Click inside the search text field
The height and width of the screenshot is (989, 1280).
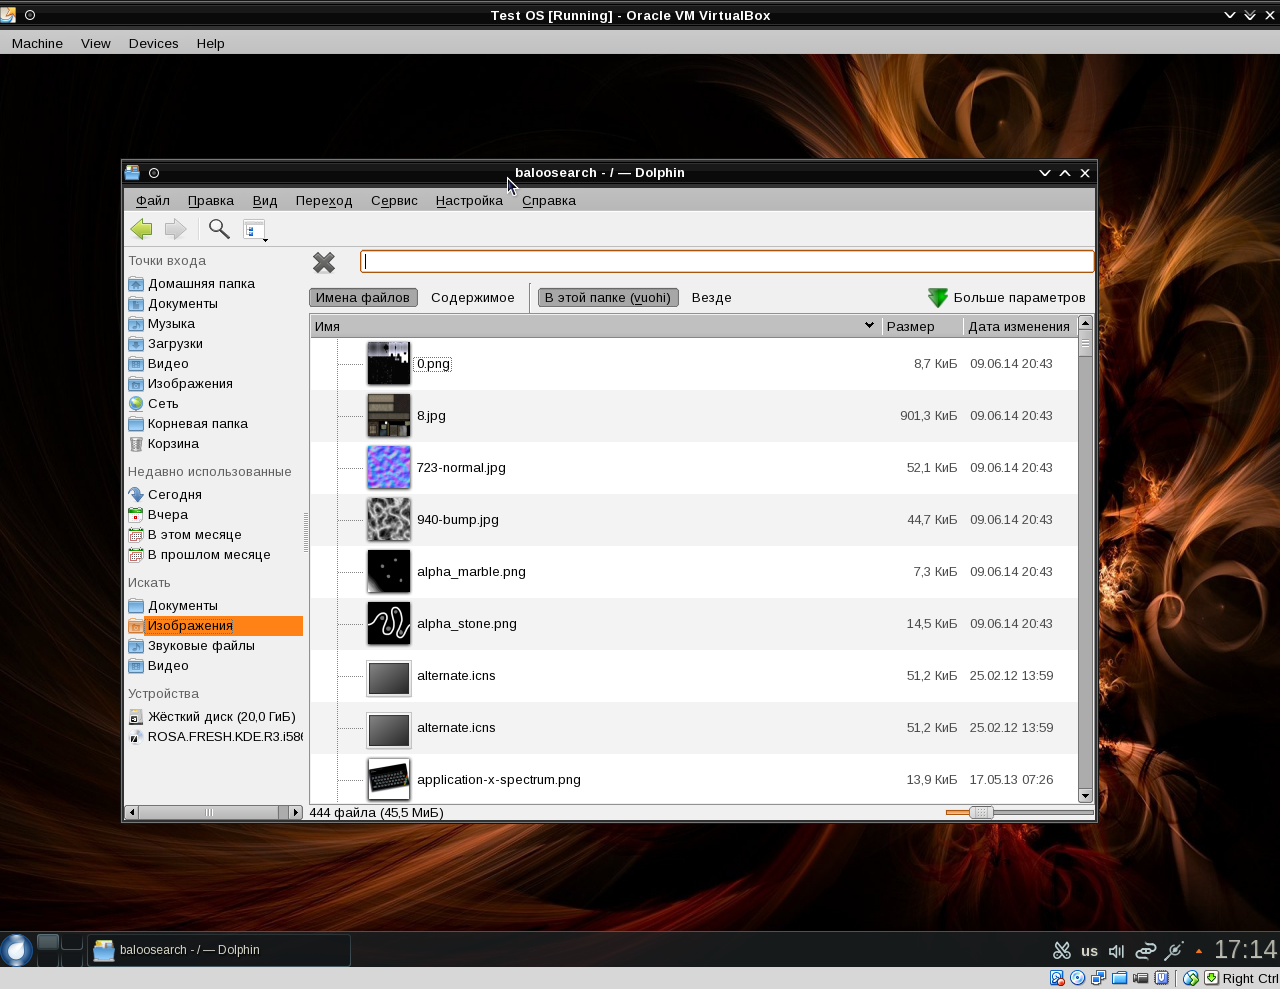tap(726, 262)
